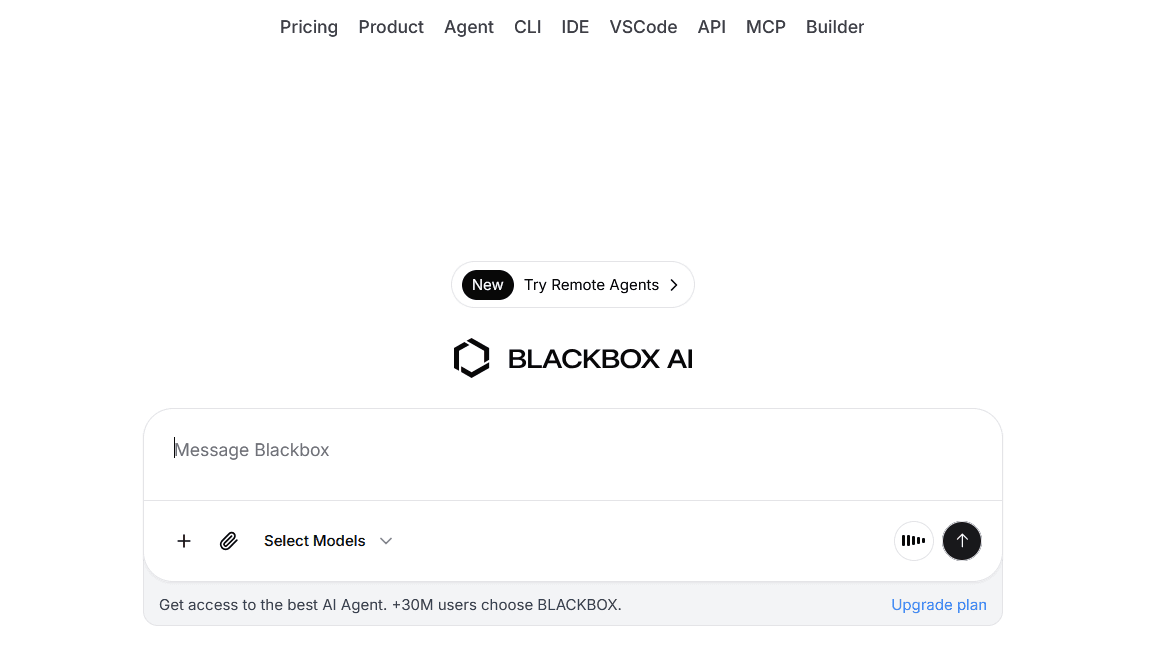The width and height of the screenshot is (1150, 662).
Task: Click the MCP navigation entry
Action: click(765, 27)
